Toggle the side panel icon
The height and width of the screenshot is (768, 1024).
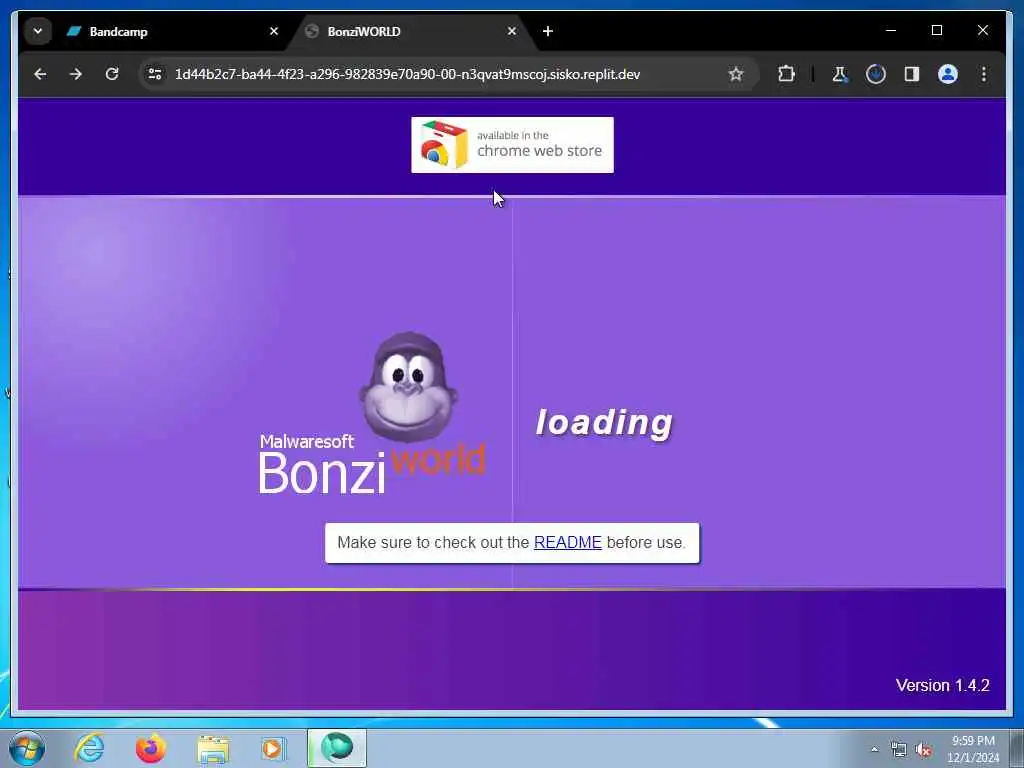(912, 74)
